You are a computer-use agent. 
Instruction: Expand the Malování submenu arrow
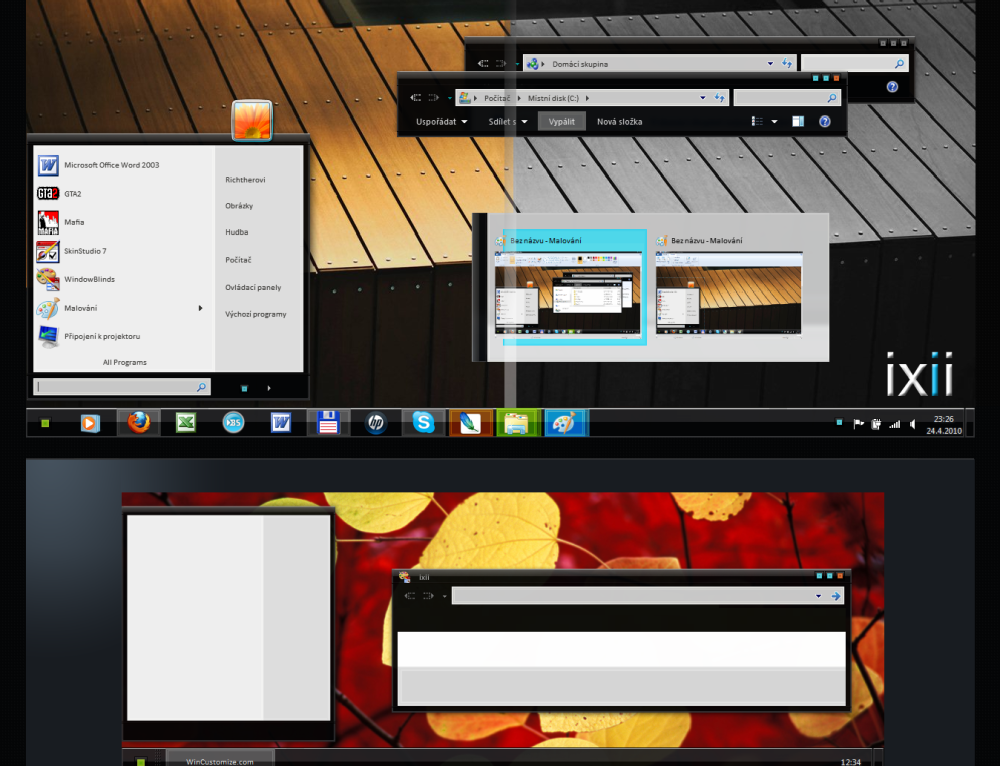[201, 308]
